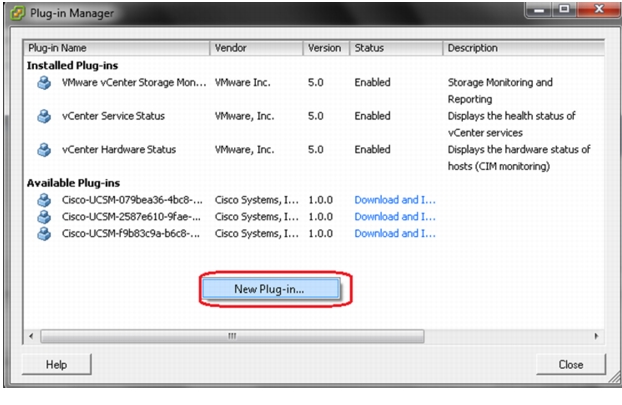Click Enabled status of vCenter Hardware Status
This screenshot has height=405, width=622.
click(372, 150)
